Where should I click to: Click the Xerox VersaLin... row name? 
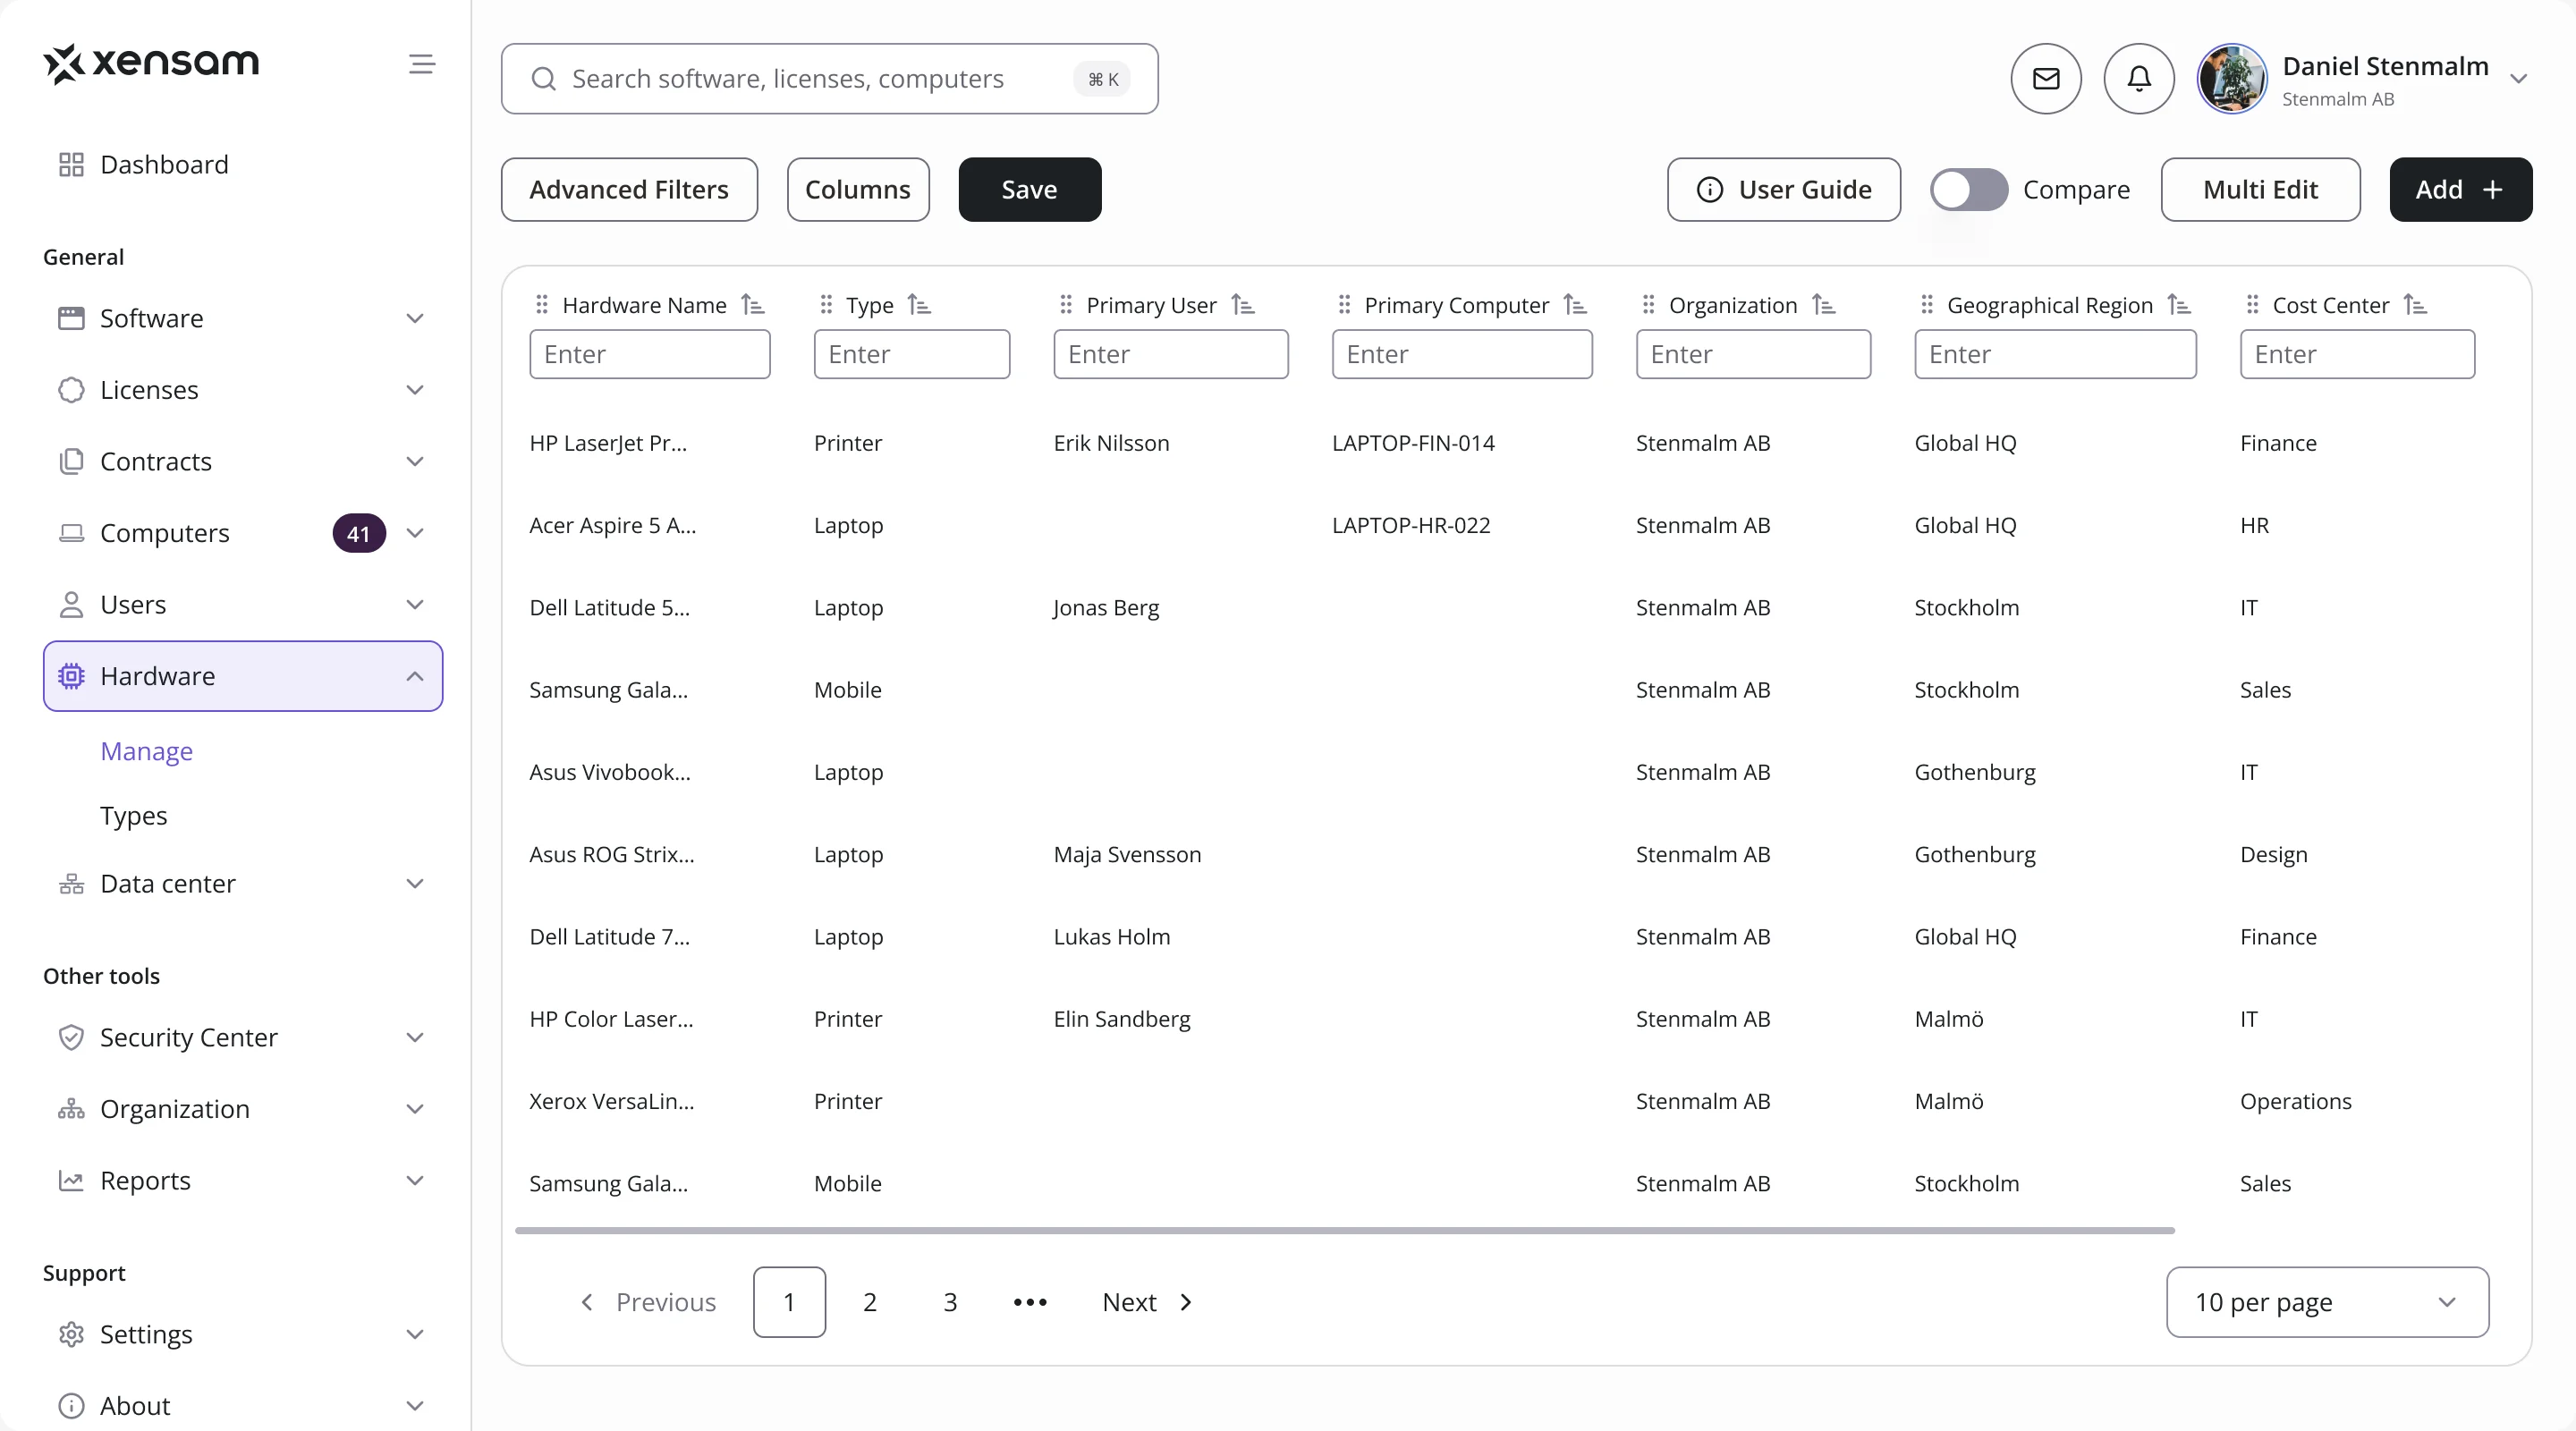pos(611,1101)
